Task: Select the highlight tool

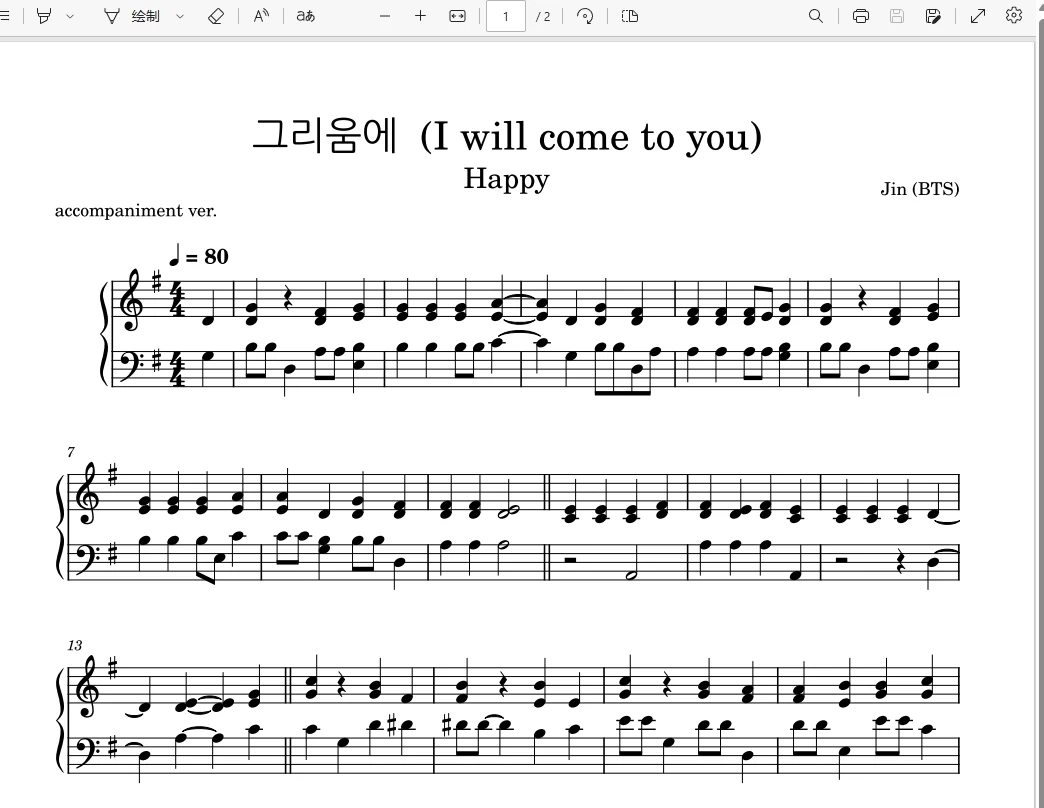Action: pos(44,16)
